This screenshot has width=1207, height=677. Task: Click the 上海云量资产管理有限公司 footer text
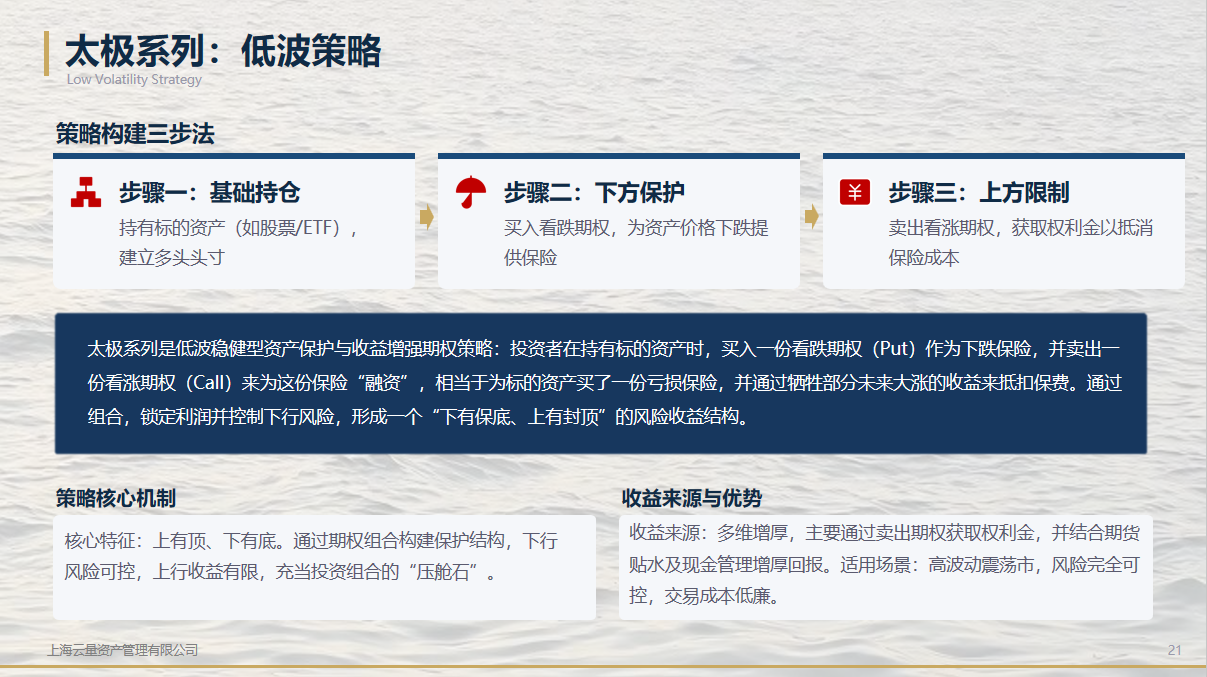[x=123, y=650]
